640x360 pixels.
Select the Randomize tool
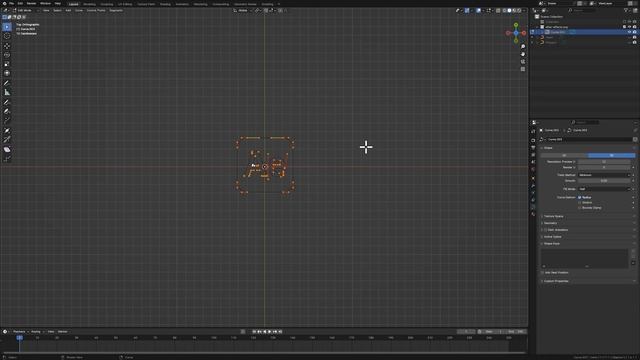(7, 158)
